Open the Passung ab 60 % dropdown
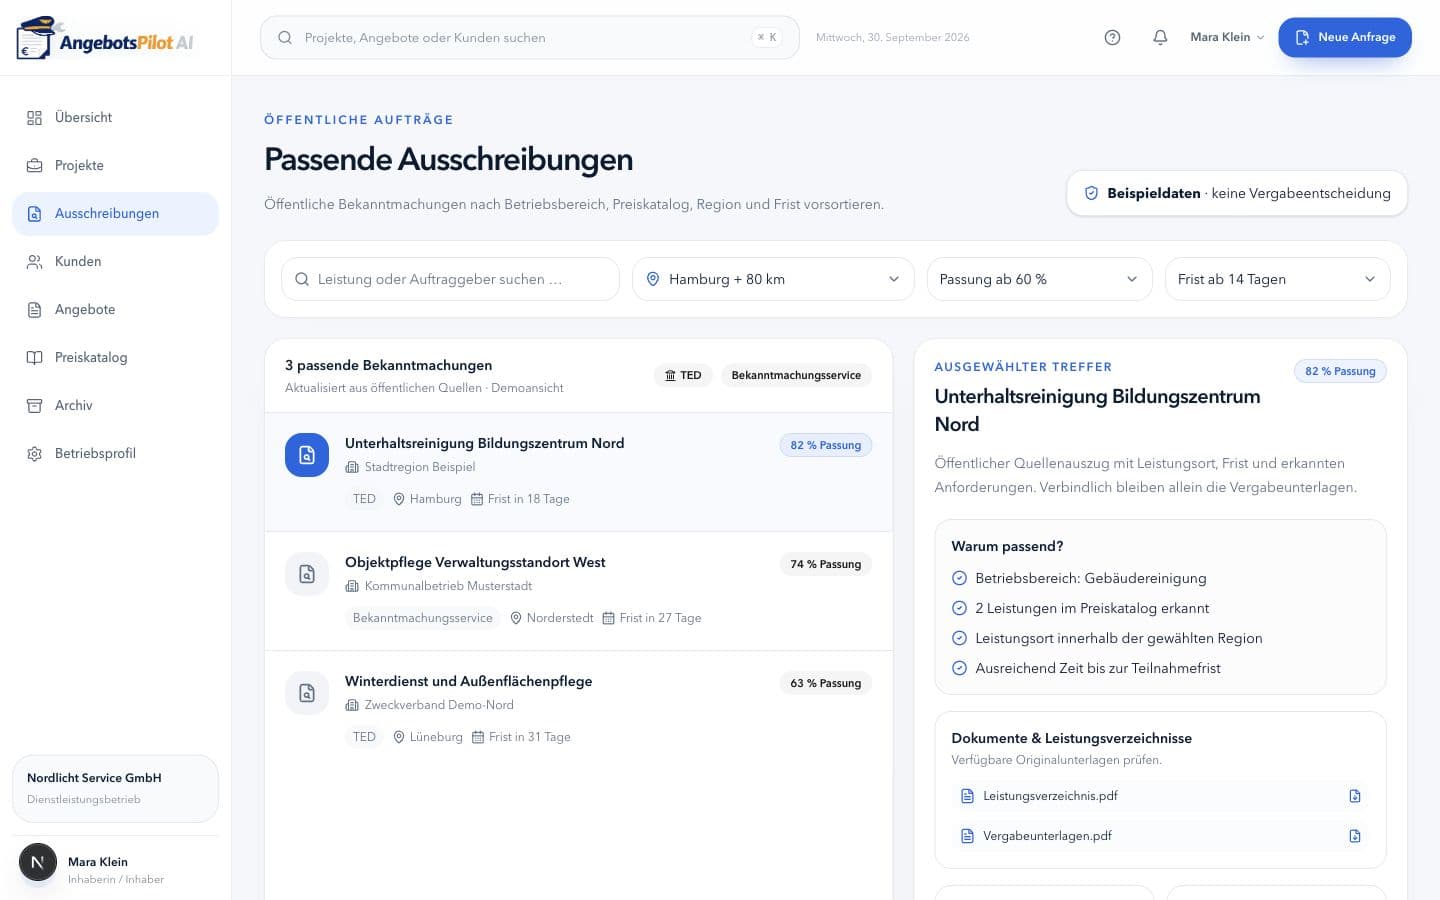The image size is (1440, 900). (x=1039, y=279)
